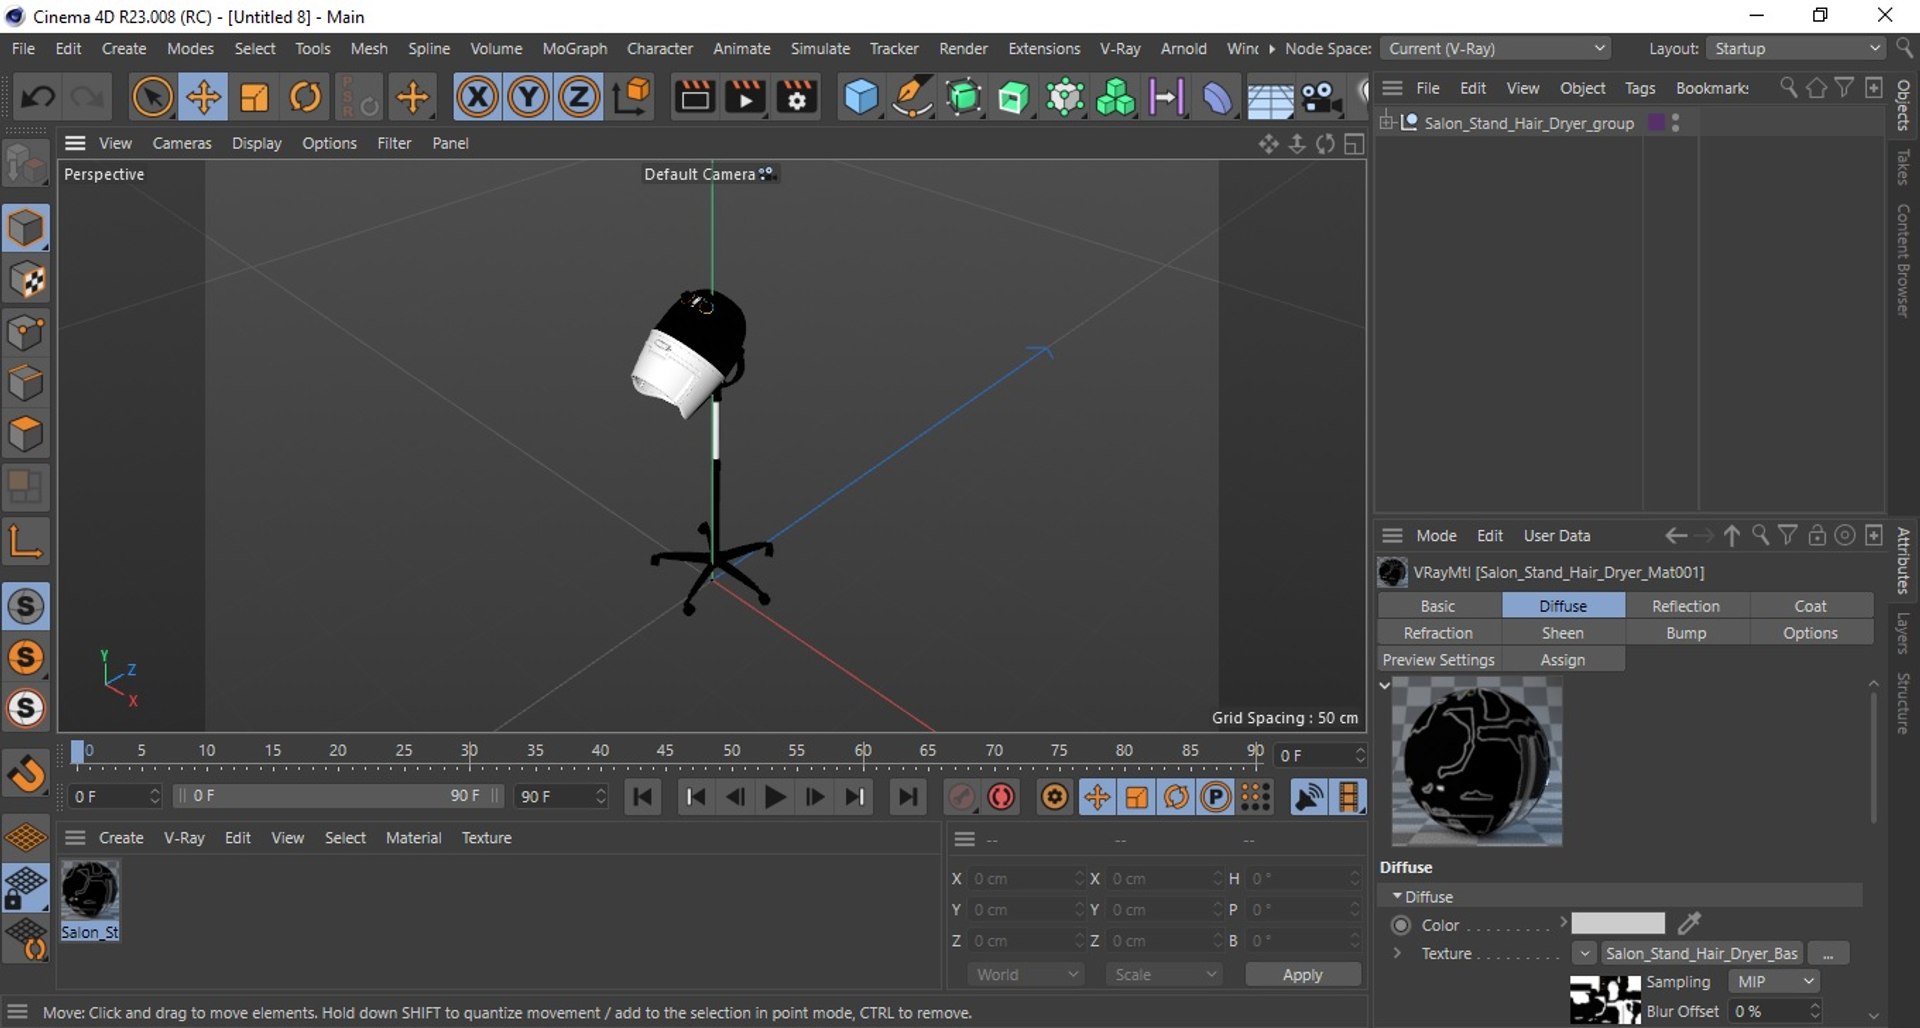Render to Picture Viewer
Screen dimensions: 1920x1028
pos(745,98)
